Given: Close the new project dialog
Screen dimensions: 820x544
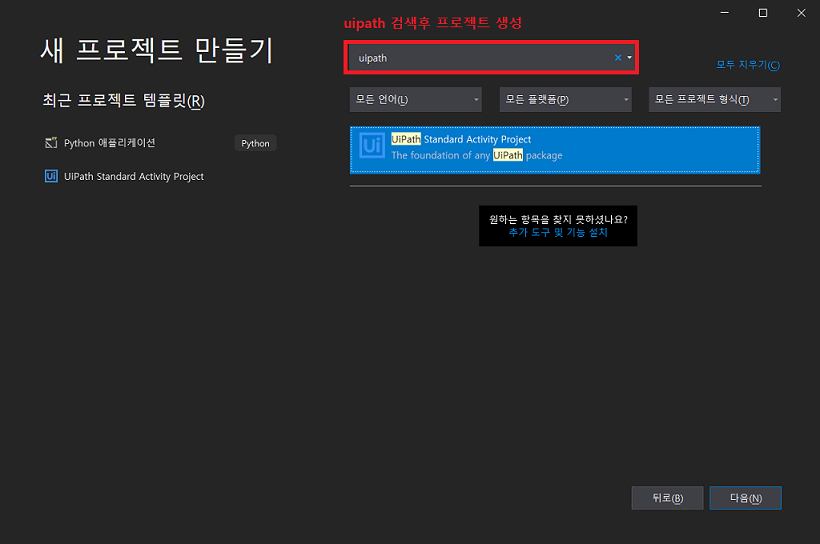Looking at the screenshot, I should coord(801,13).
